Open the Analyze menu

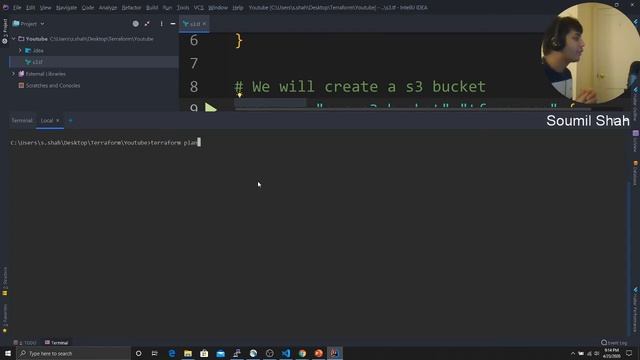[x=108, y=7]
